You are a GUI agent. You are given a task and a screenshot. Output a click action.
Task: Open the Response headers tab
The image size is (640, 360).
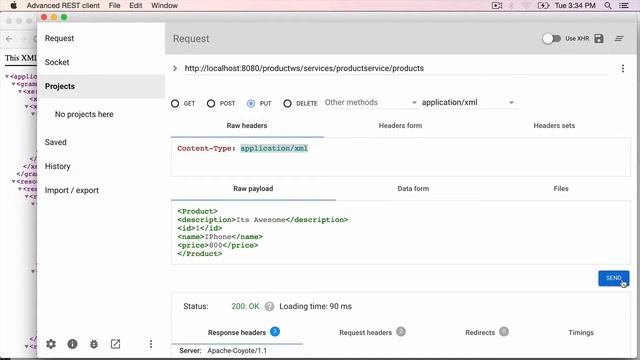click(237, 333)
